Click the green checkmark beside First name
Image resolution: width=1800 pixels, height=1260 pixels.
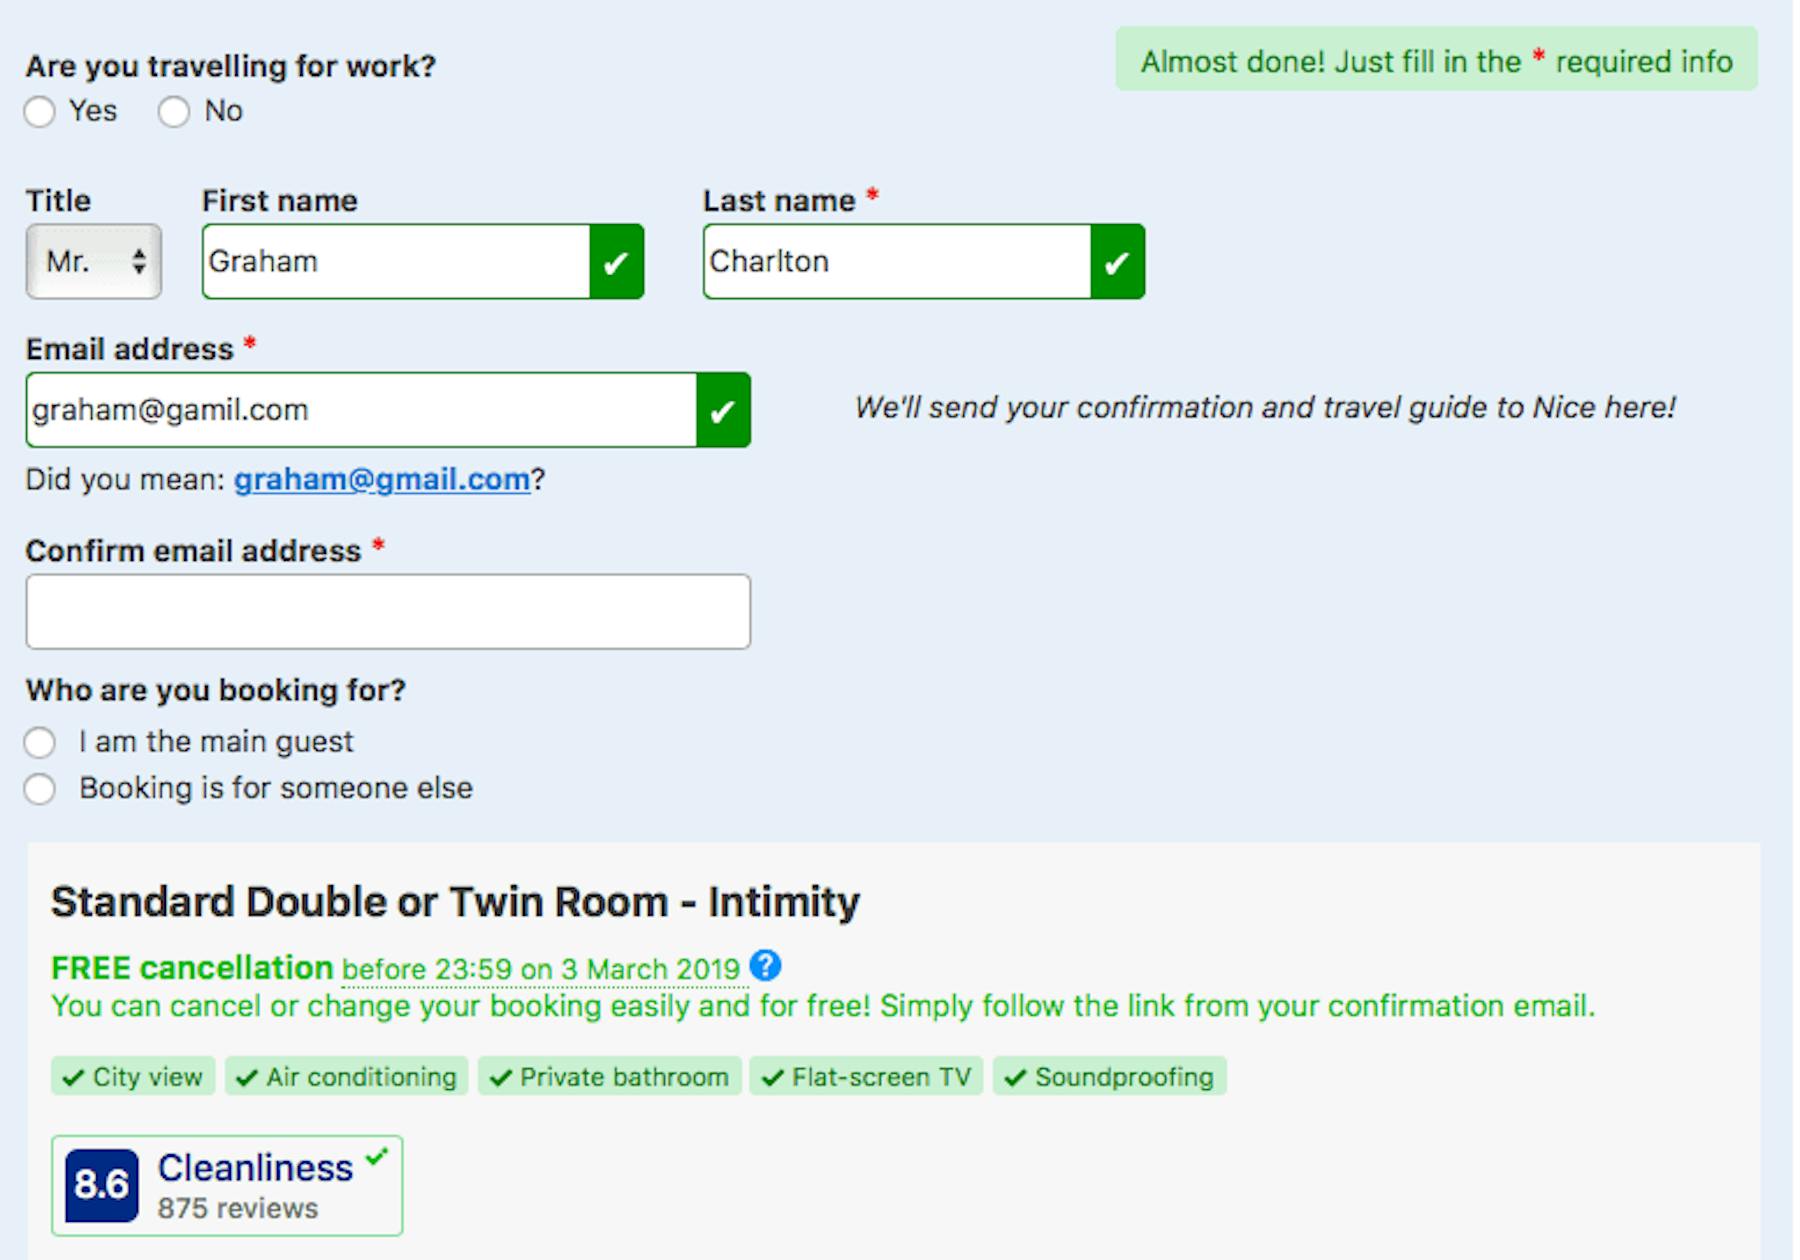616,262
